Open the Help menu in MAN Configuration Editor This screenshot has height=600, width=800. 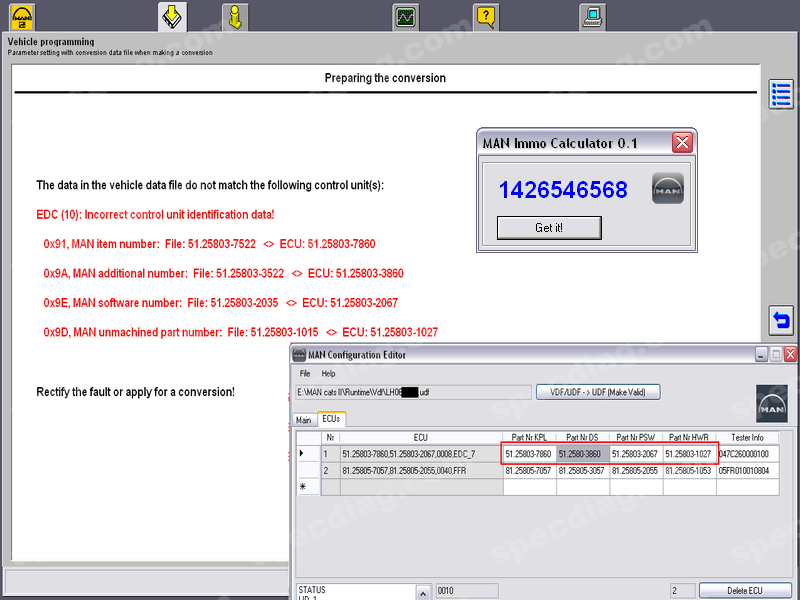coord(331,372)
